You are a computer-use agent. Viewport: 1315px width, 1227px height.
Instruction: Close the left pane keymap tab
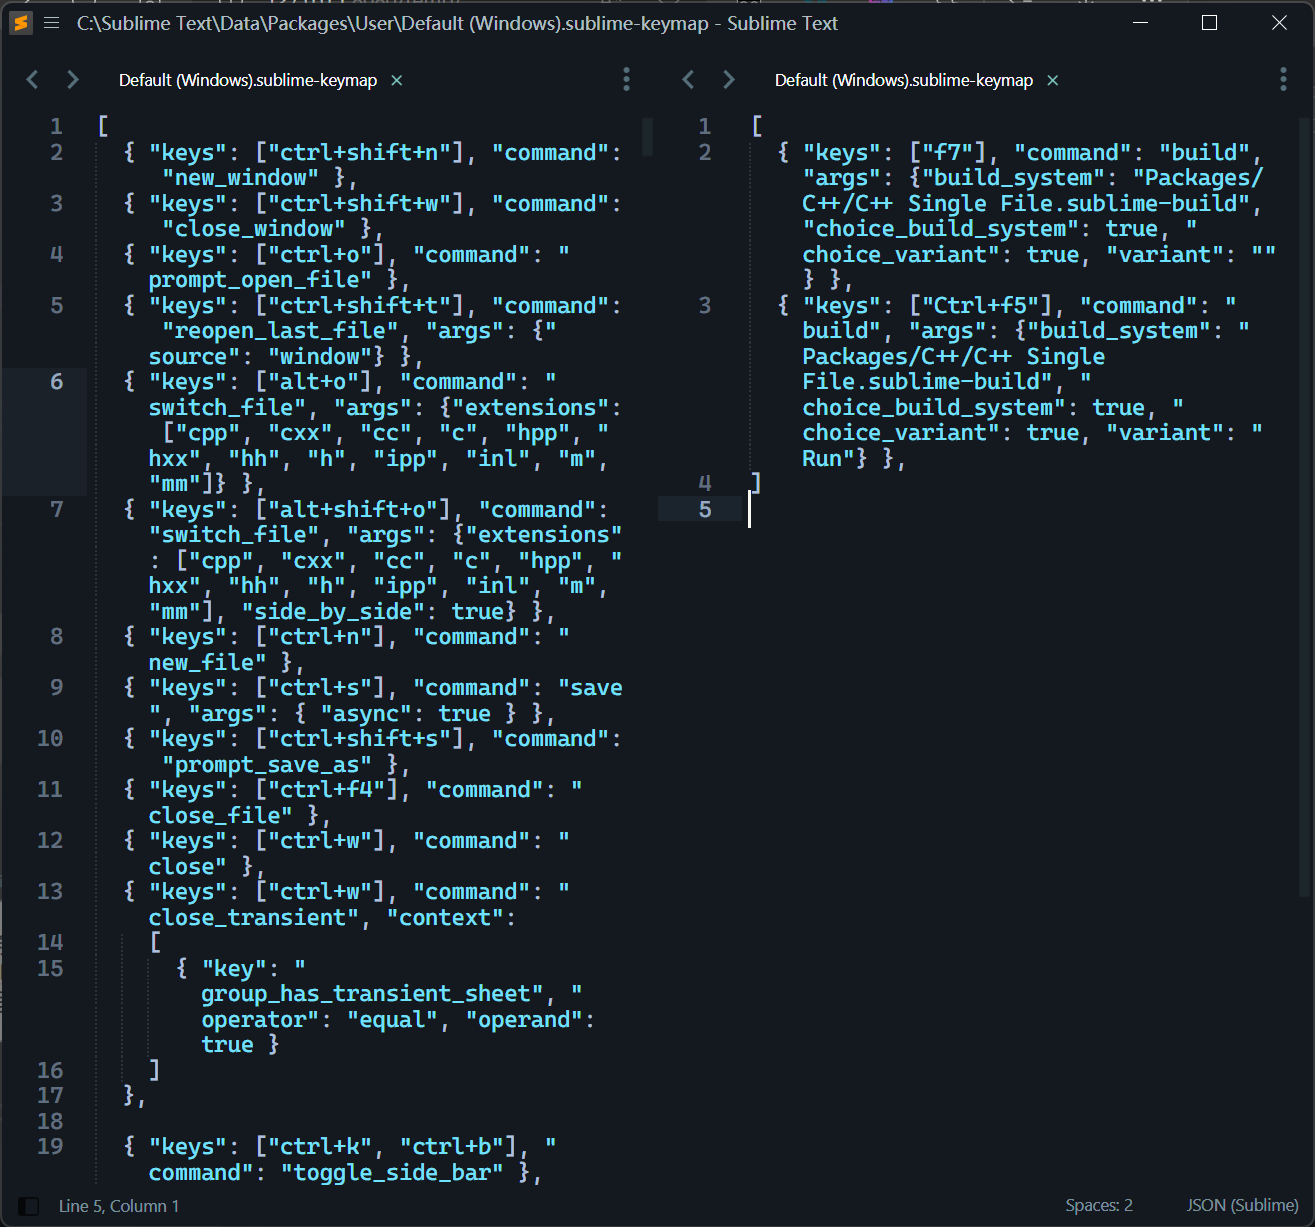tap(397, 80)
